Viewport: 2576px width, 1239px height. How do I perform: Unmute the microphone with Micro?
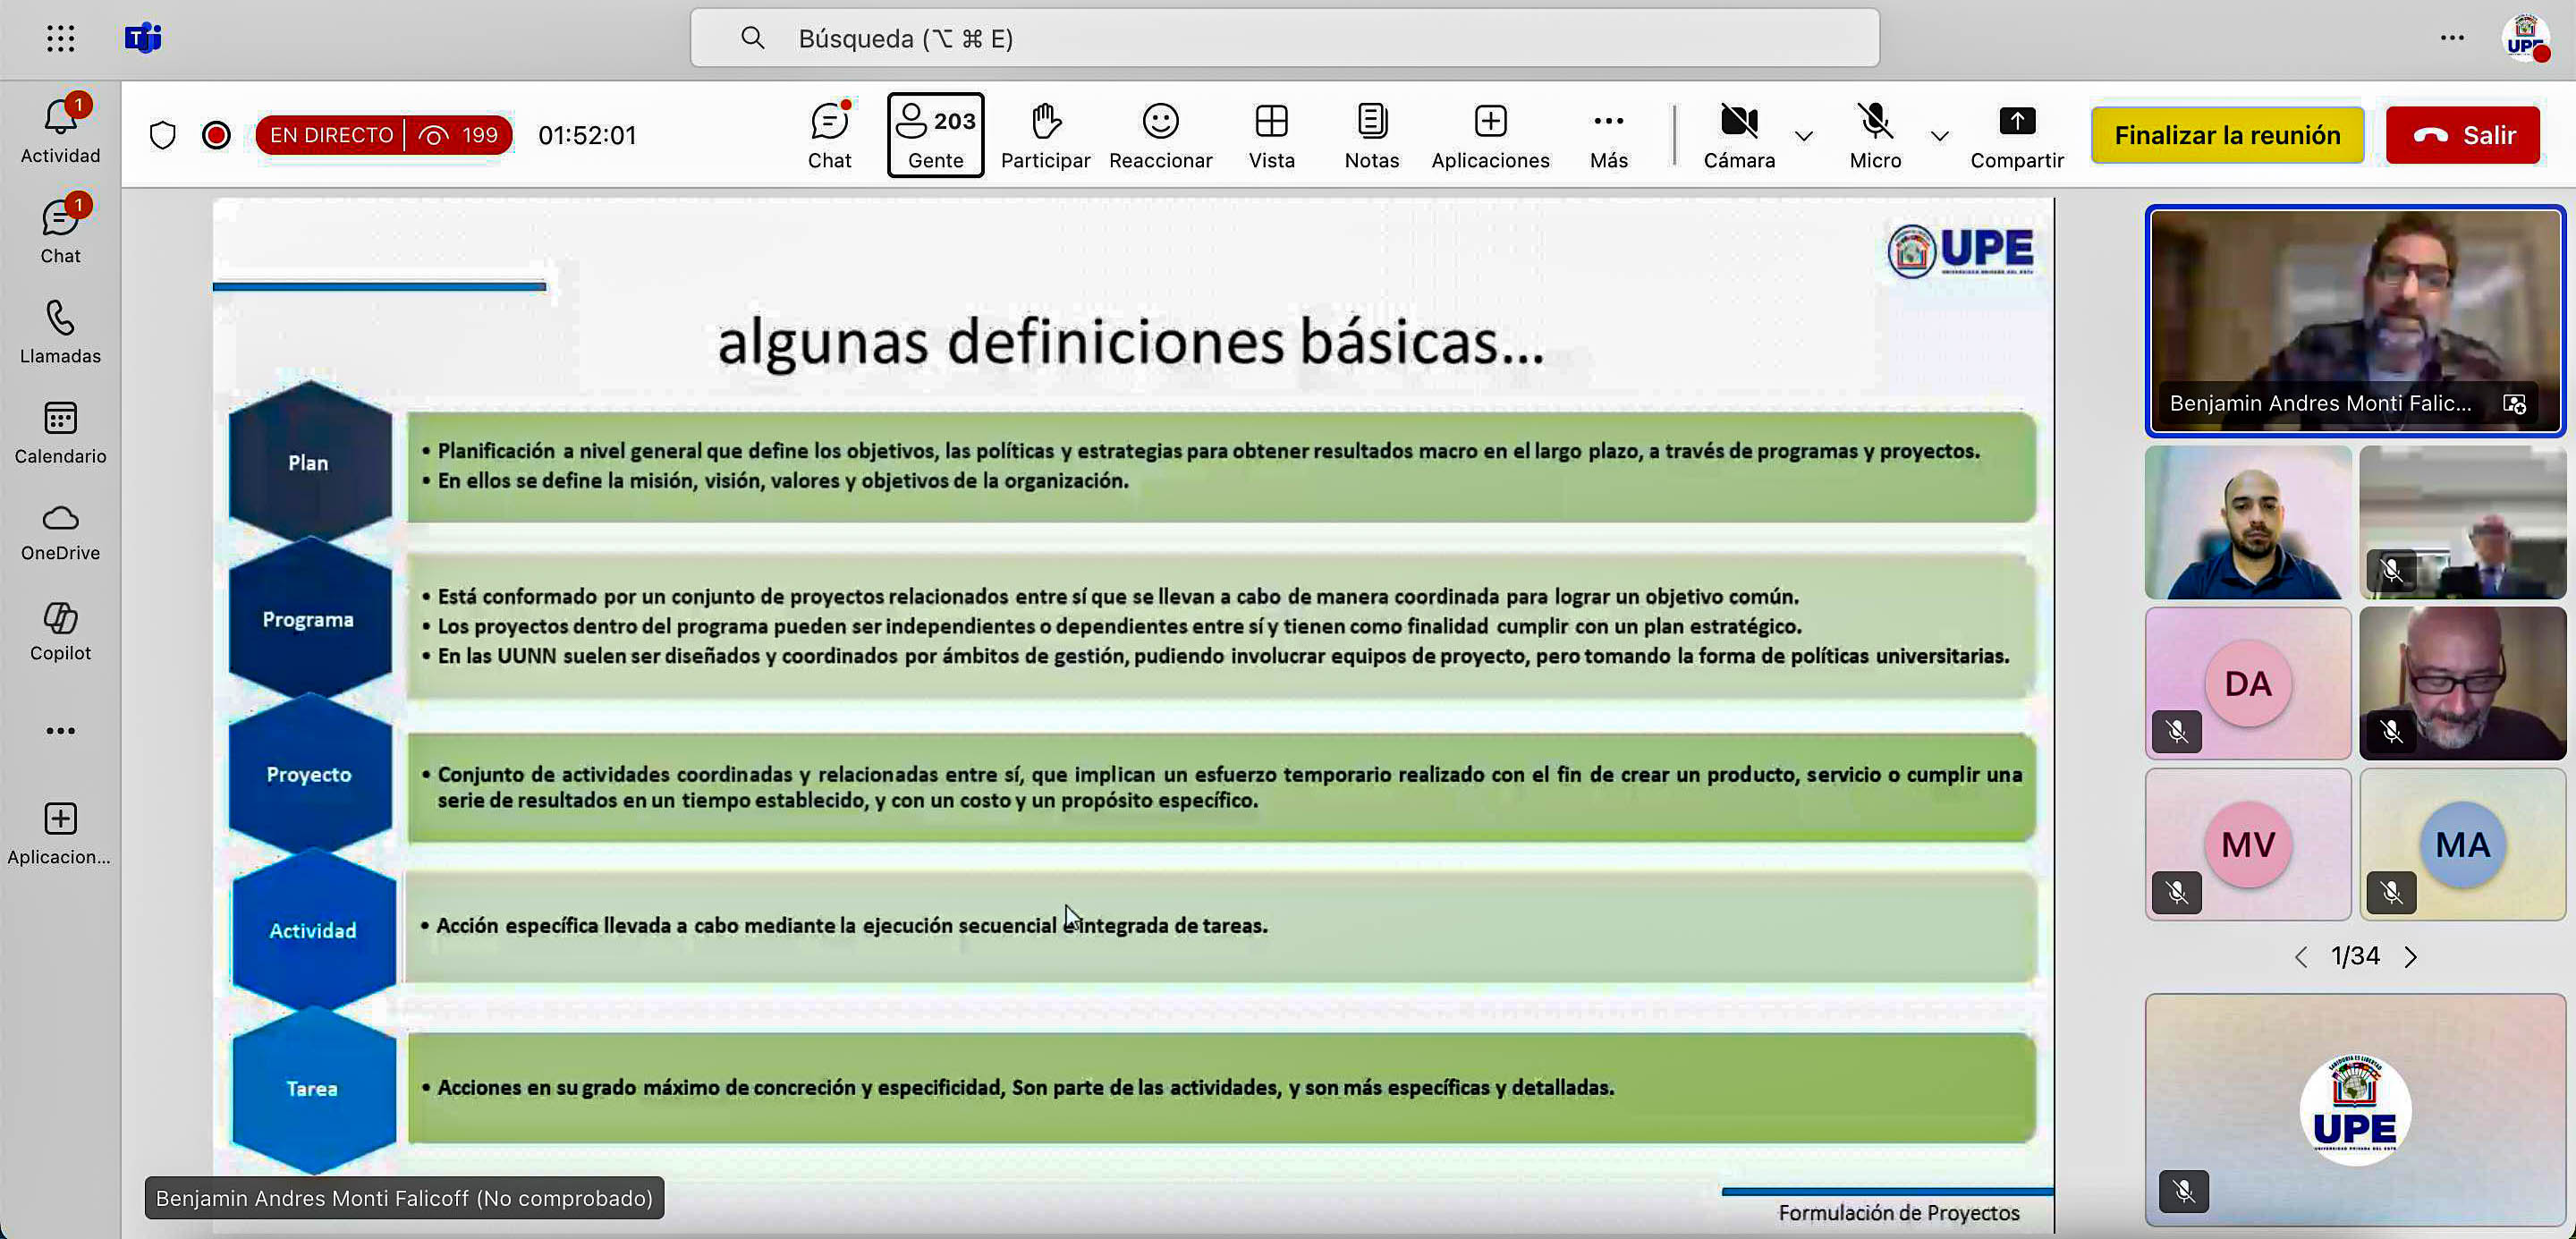click(1875, 135)
